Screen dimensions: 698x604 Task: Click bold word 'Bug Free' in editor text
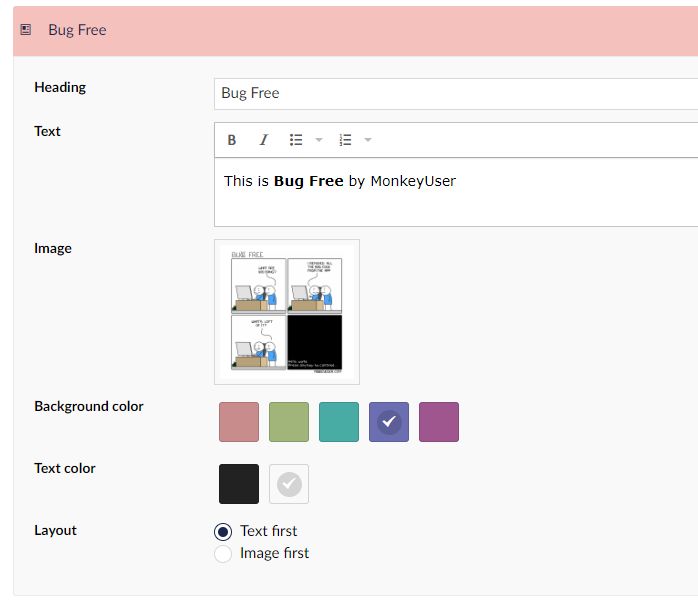[x=308, y=181]
